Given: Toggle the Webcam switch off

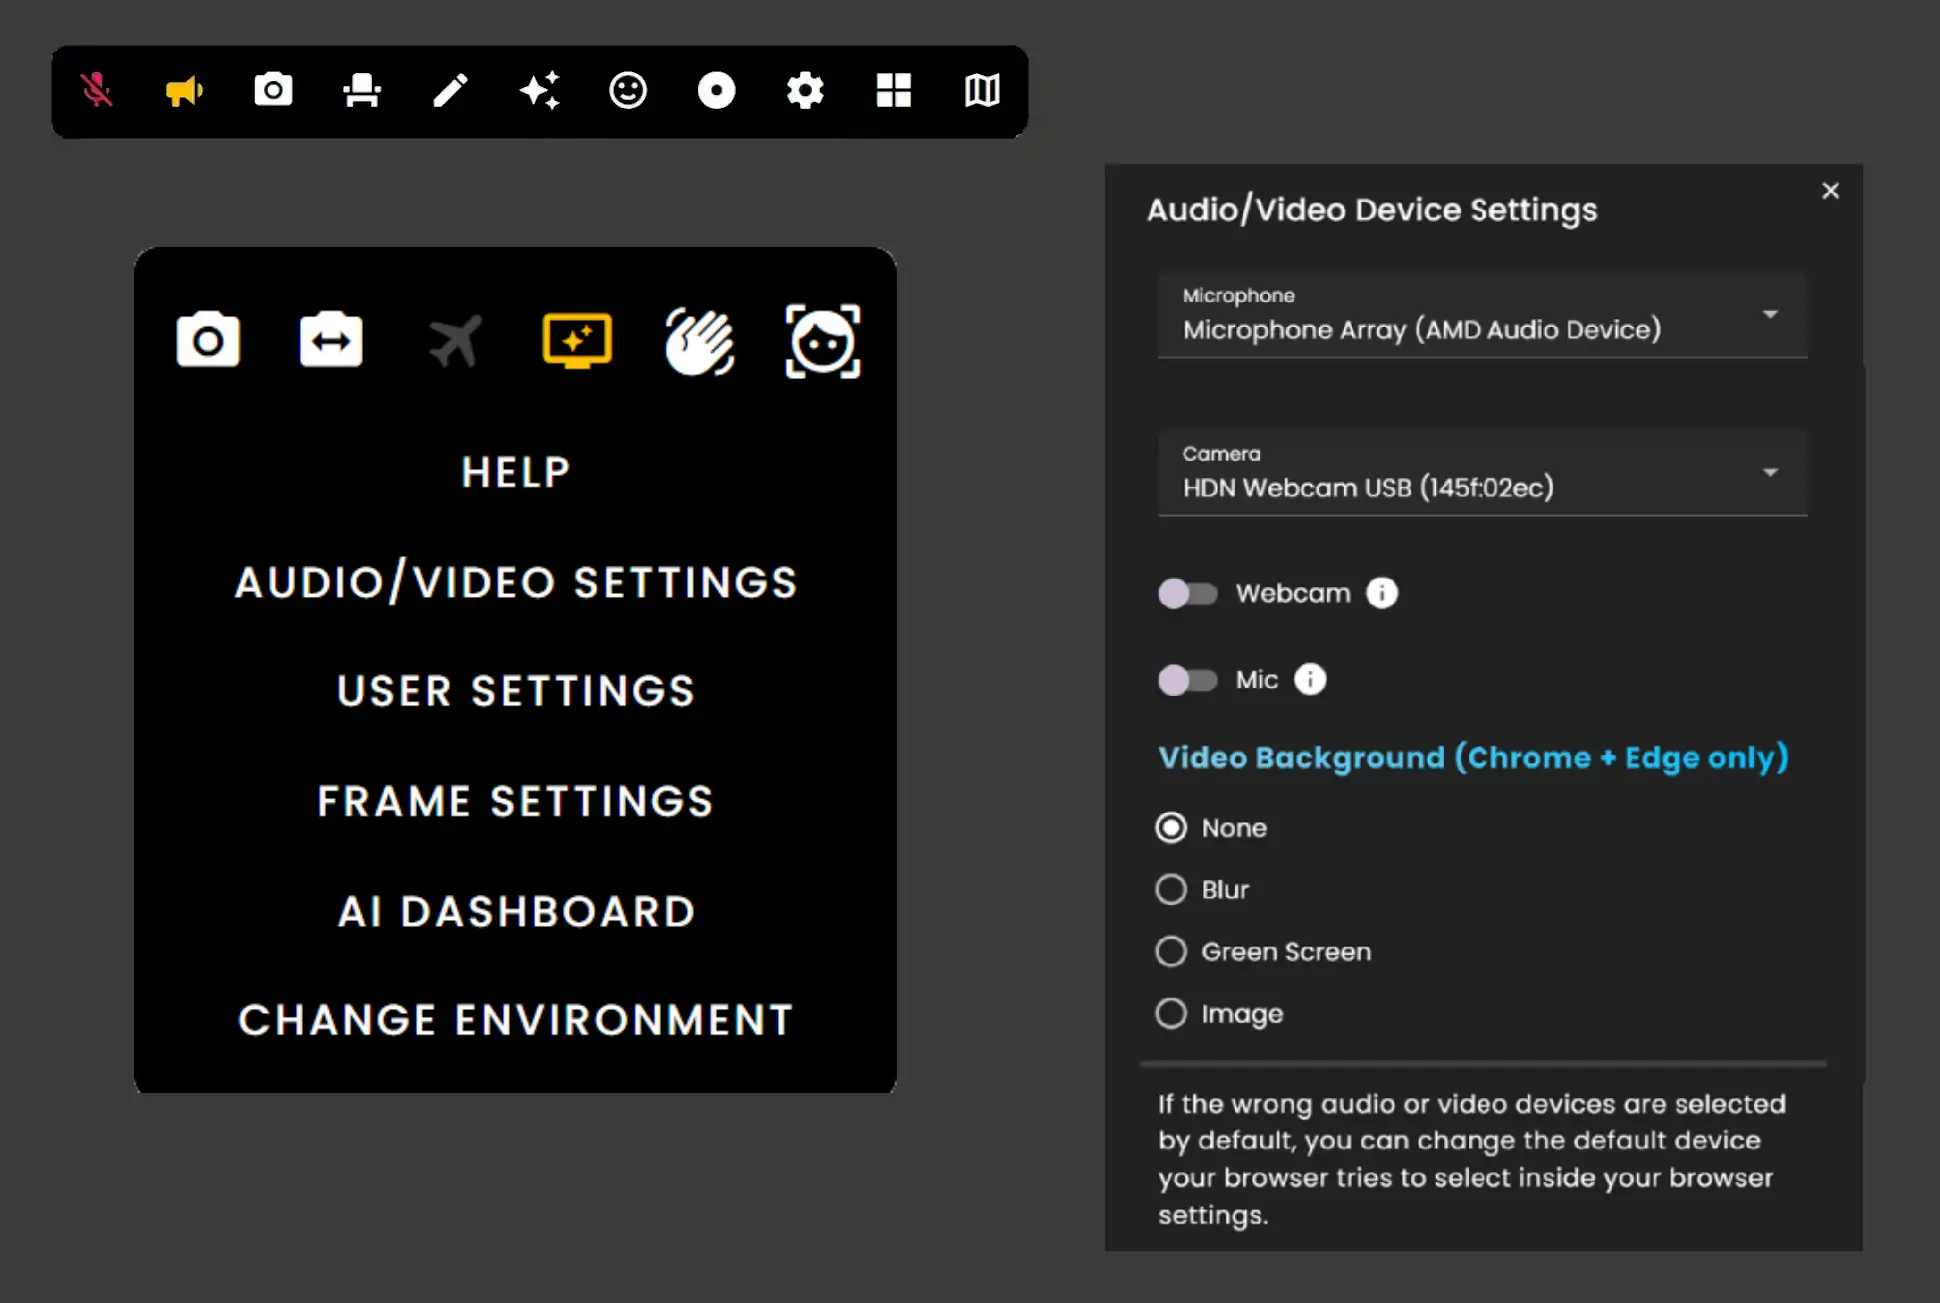Looking at the screenshot, I should click(x=1186, y=592).
